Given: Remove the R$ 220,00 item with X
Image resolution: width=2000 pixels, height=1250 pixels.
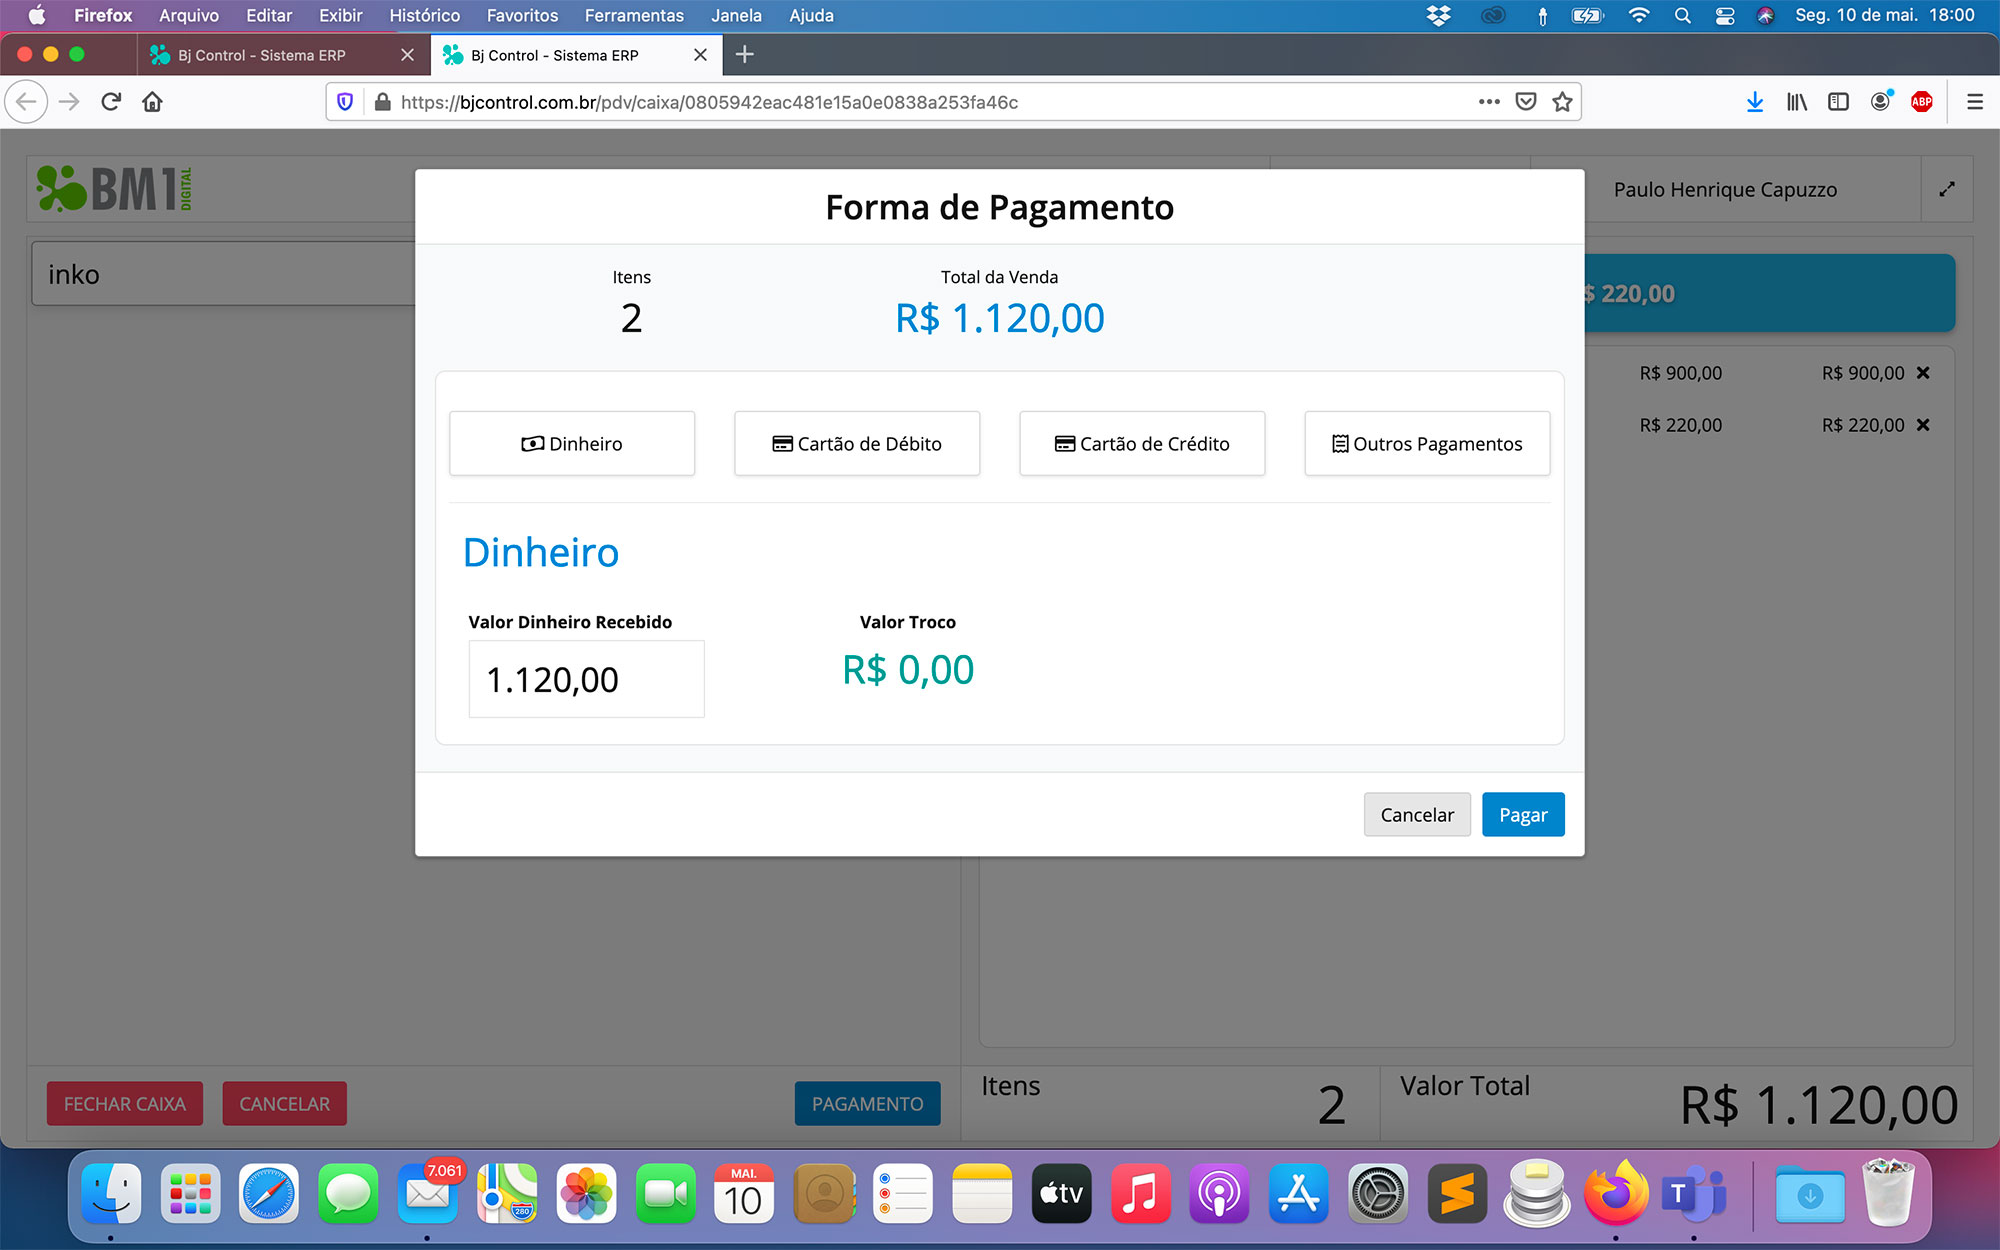Looking at the screenshot, I should (x=1923, y=425).
